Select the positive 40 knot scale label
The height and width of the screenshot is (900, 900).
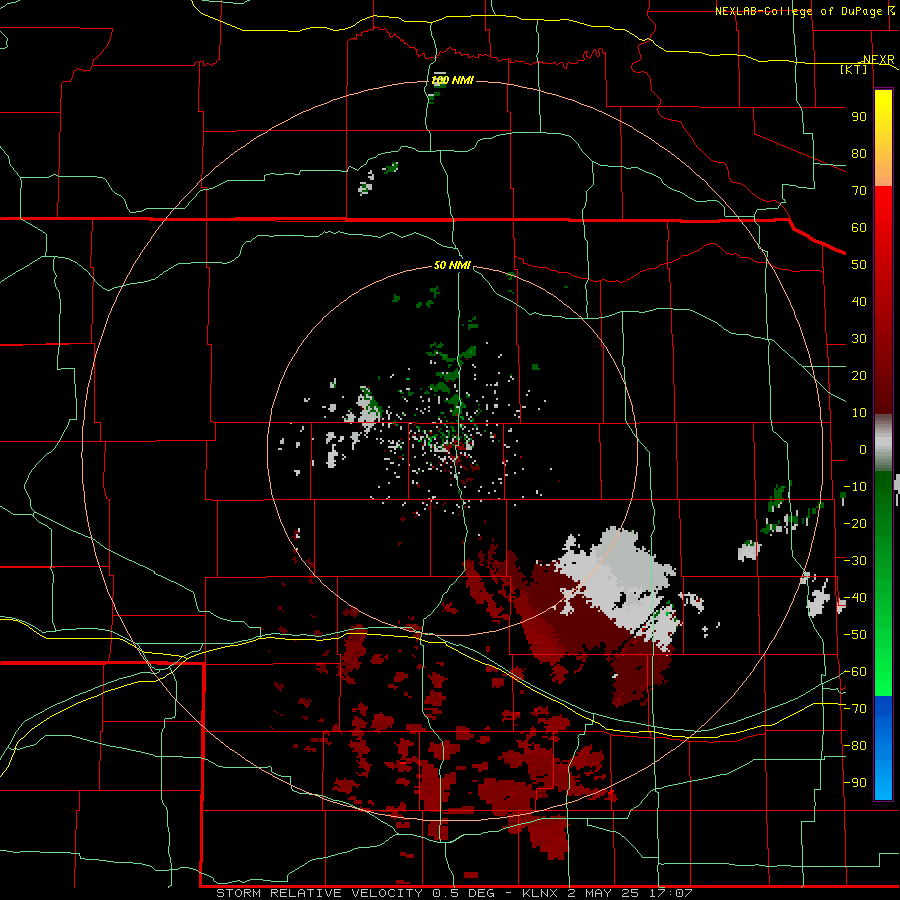[859, 301]
